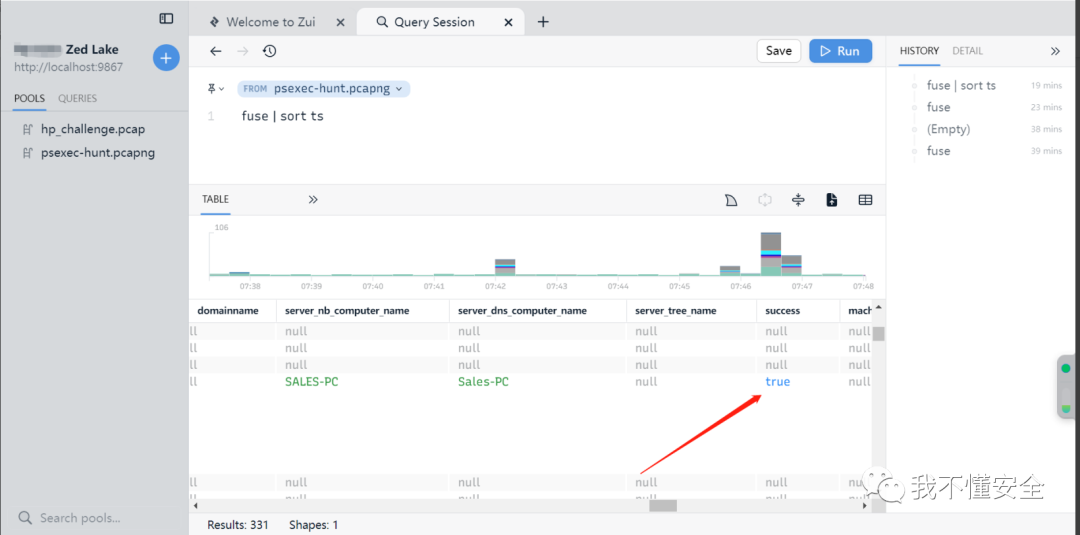Click the Save button
Image resolution: width=1080 pixels, height=535 pixels.
pyautogui.click(x=779, y=51)
